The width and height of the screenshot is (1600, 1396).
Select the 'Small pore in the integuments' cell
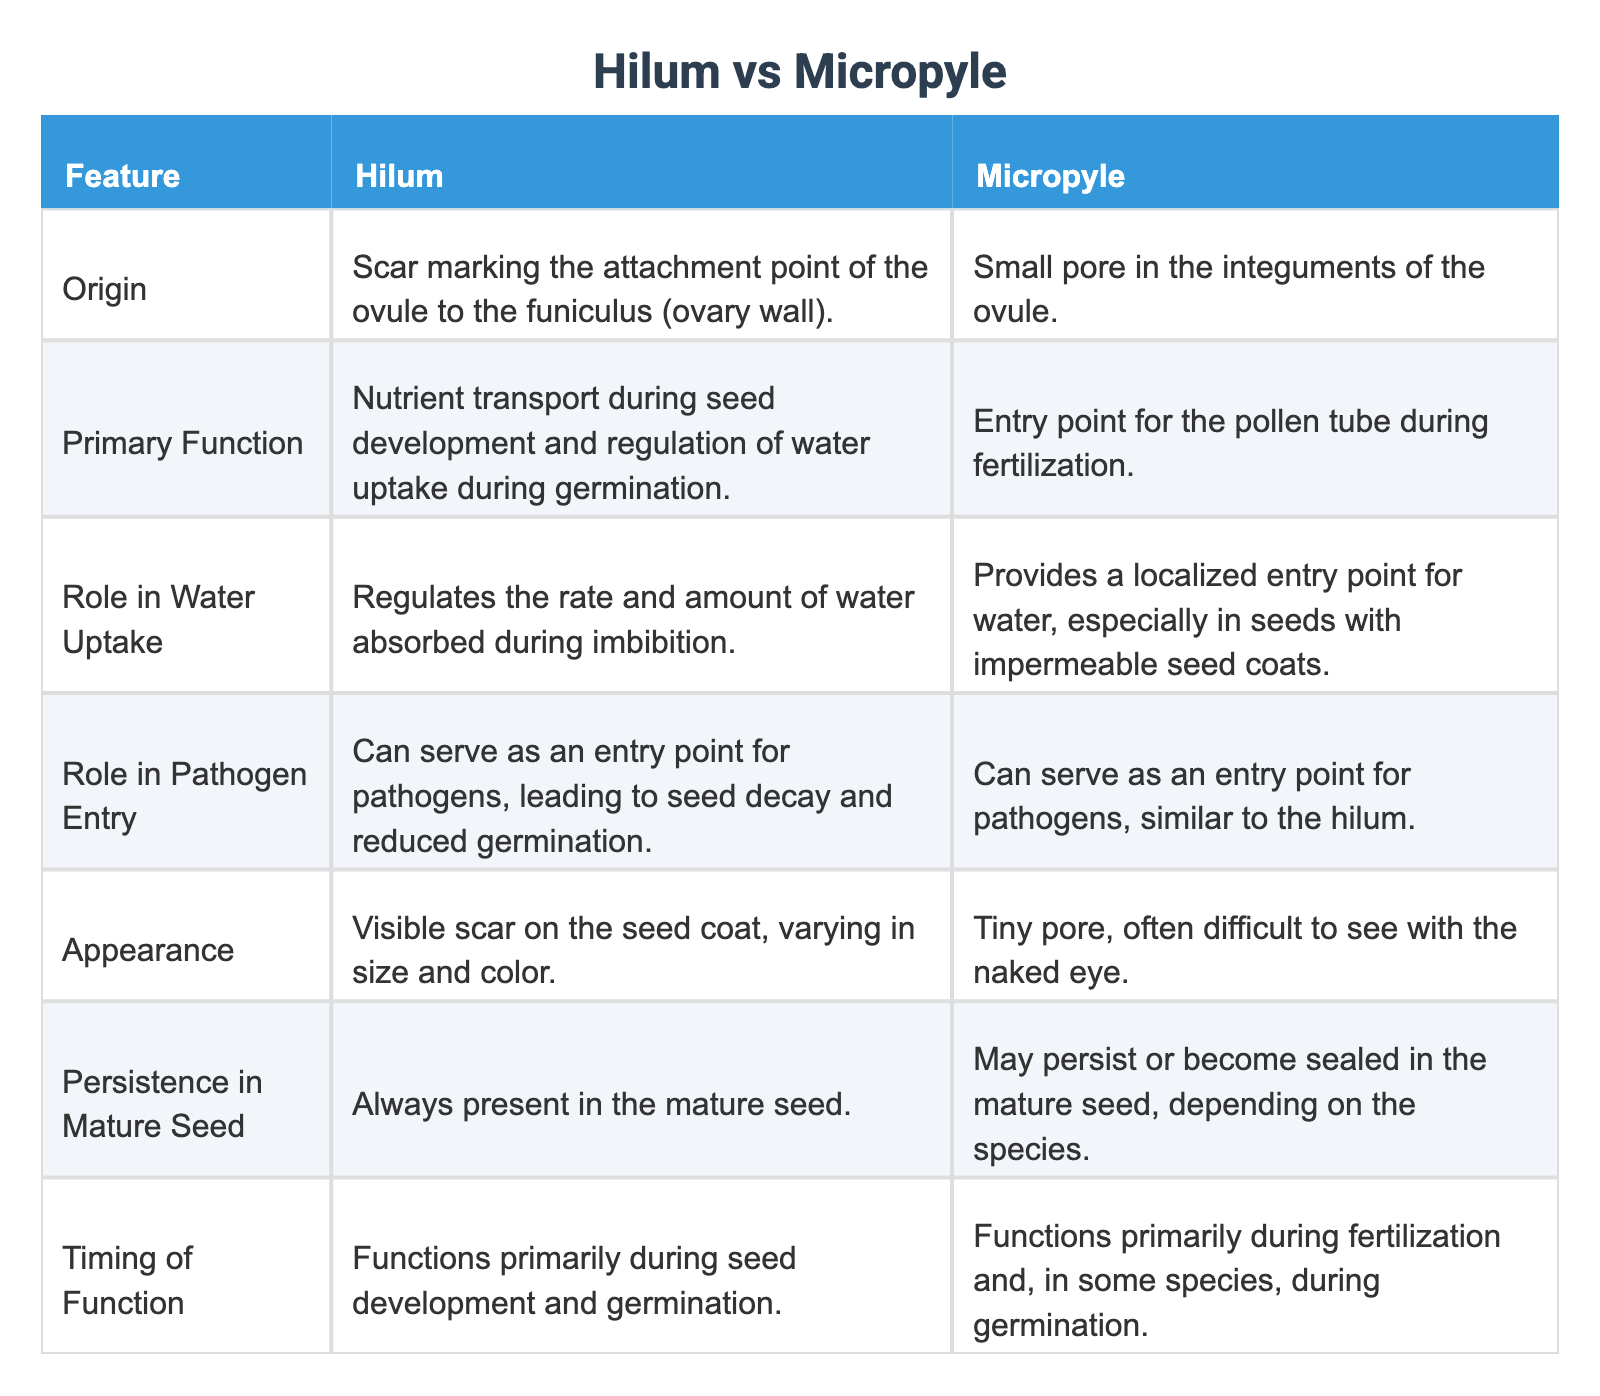point(1230,289)
